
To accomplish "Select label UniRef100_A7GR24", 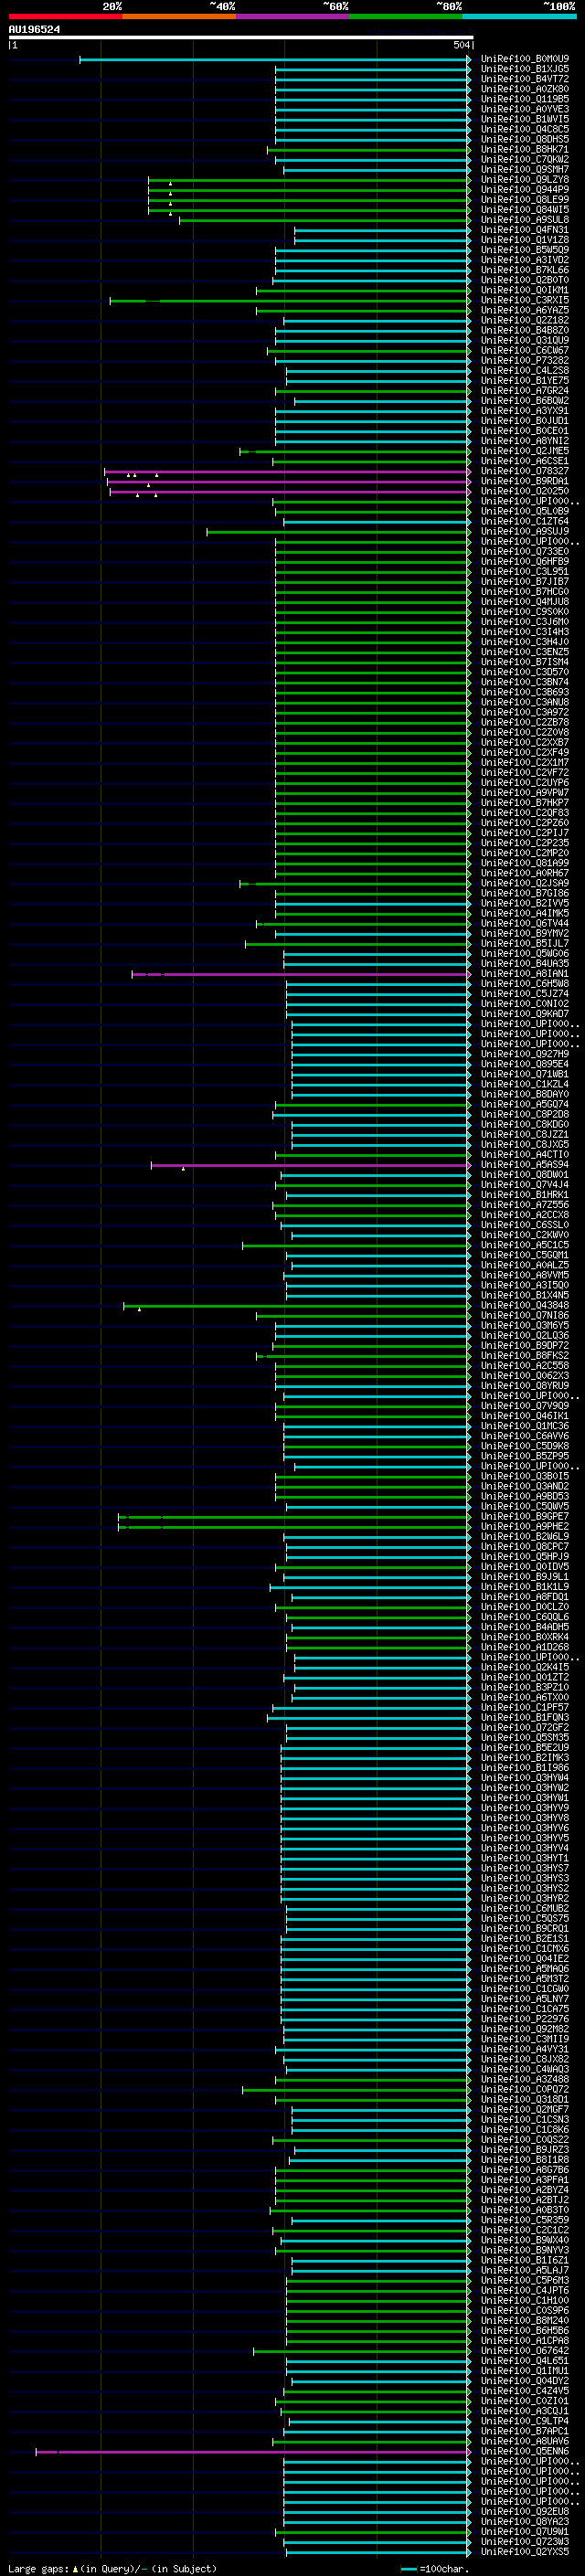I will tap(525, 390).
